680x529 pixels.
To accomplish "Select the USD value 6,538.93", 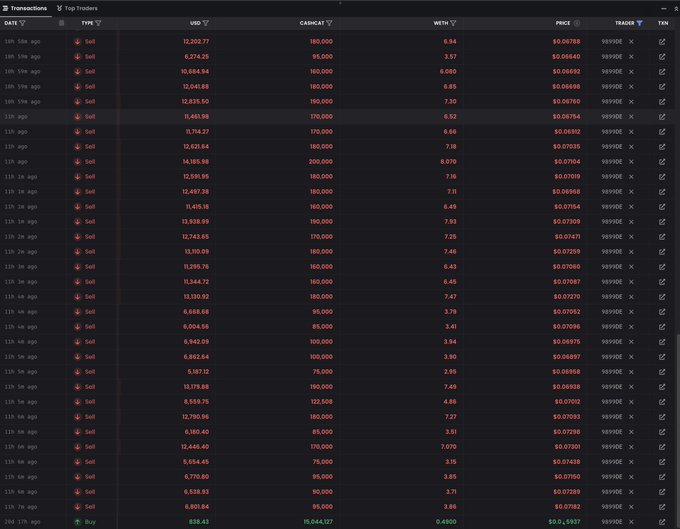I will [x=196, y=492].
